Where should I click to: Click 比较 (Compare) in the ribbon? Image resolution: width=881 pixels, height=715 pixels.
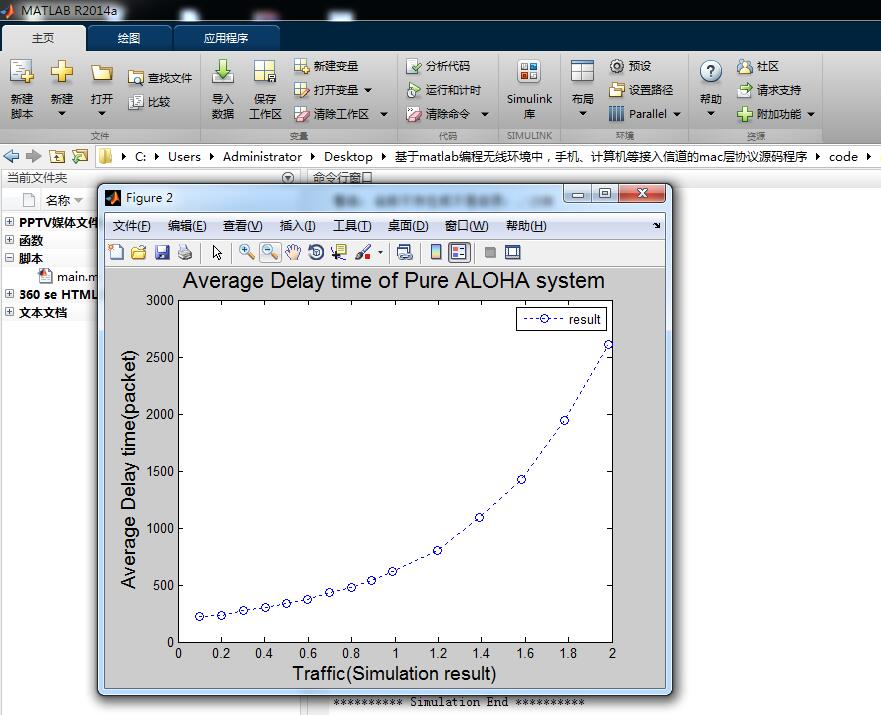click(149, 102)
